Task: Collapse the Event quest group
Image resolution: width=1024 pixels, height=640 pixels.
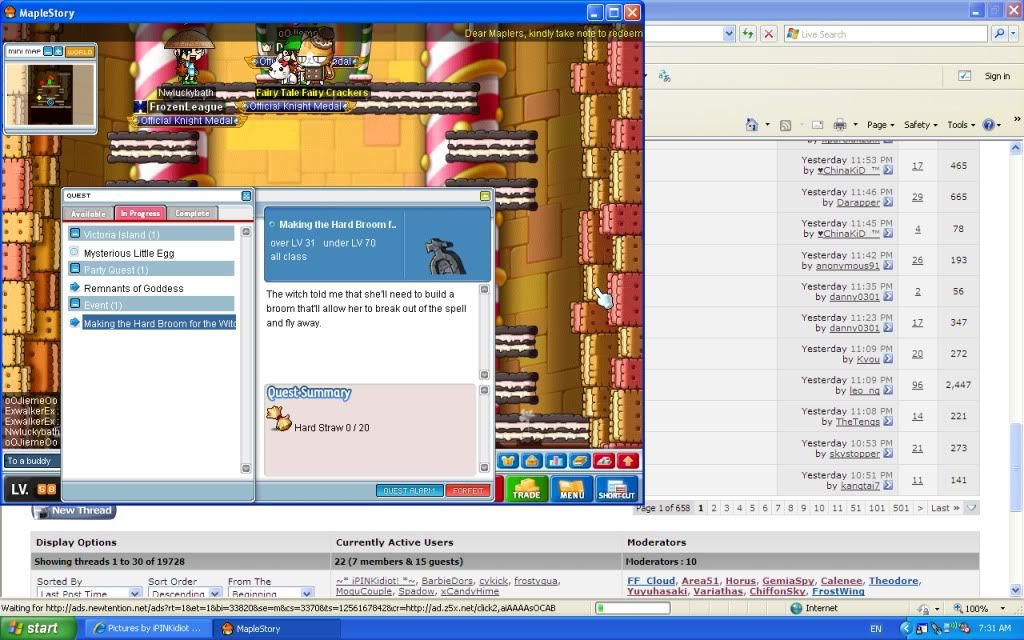Action: pyautogui.click(x=75, y=304)
